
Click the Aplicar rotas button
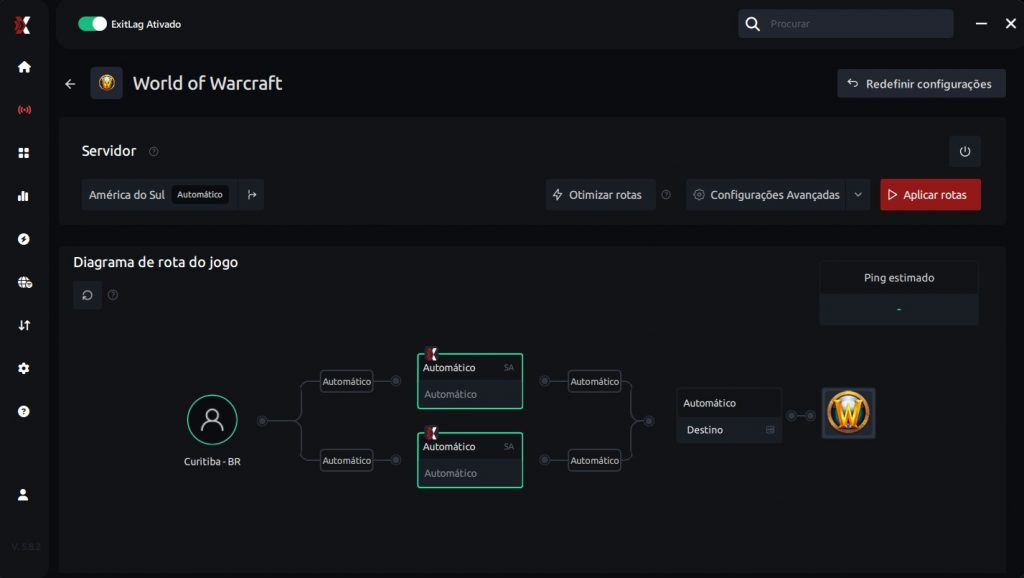coord(930,195)
